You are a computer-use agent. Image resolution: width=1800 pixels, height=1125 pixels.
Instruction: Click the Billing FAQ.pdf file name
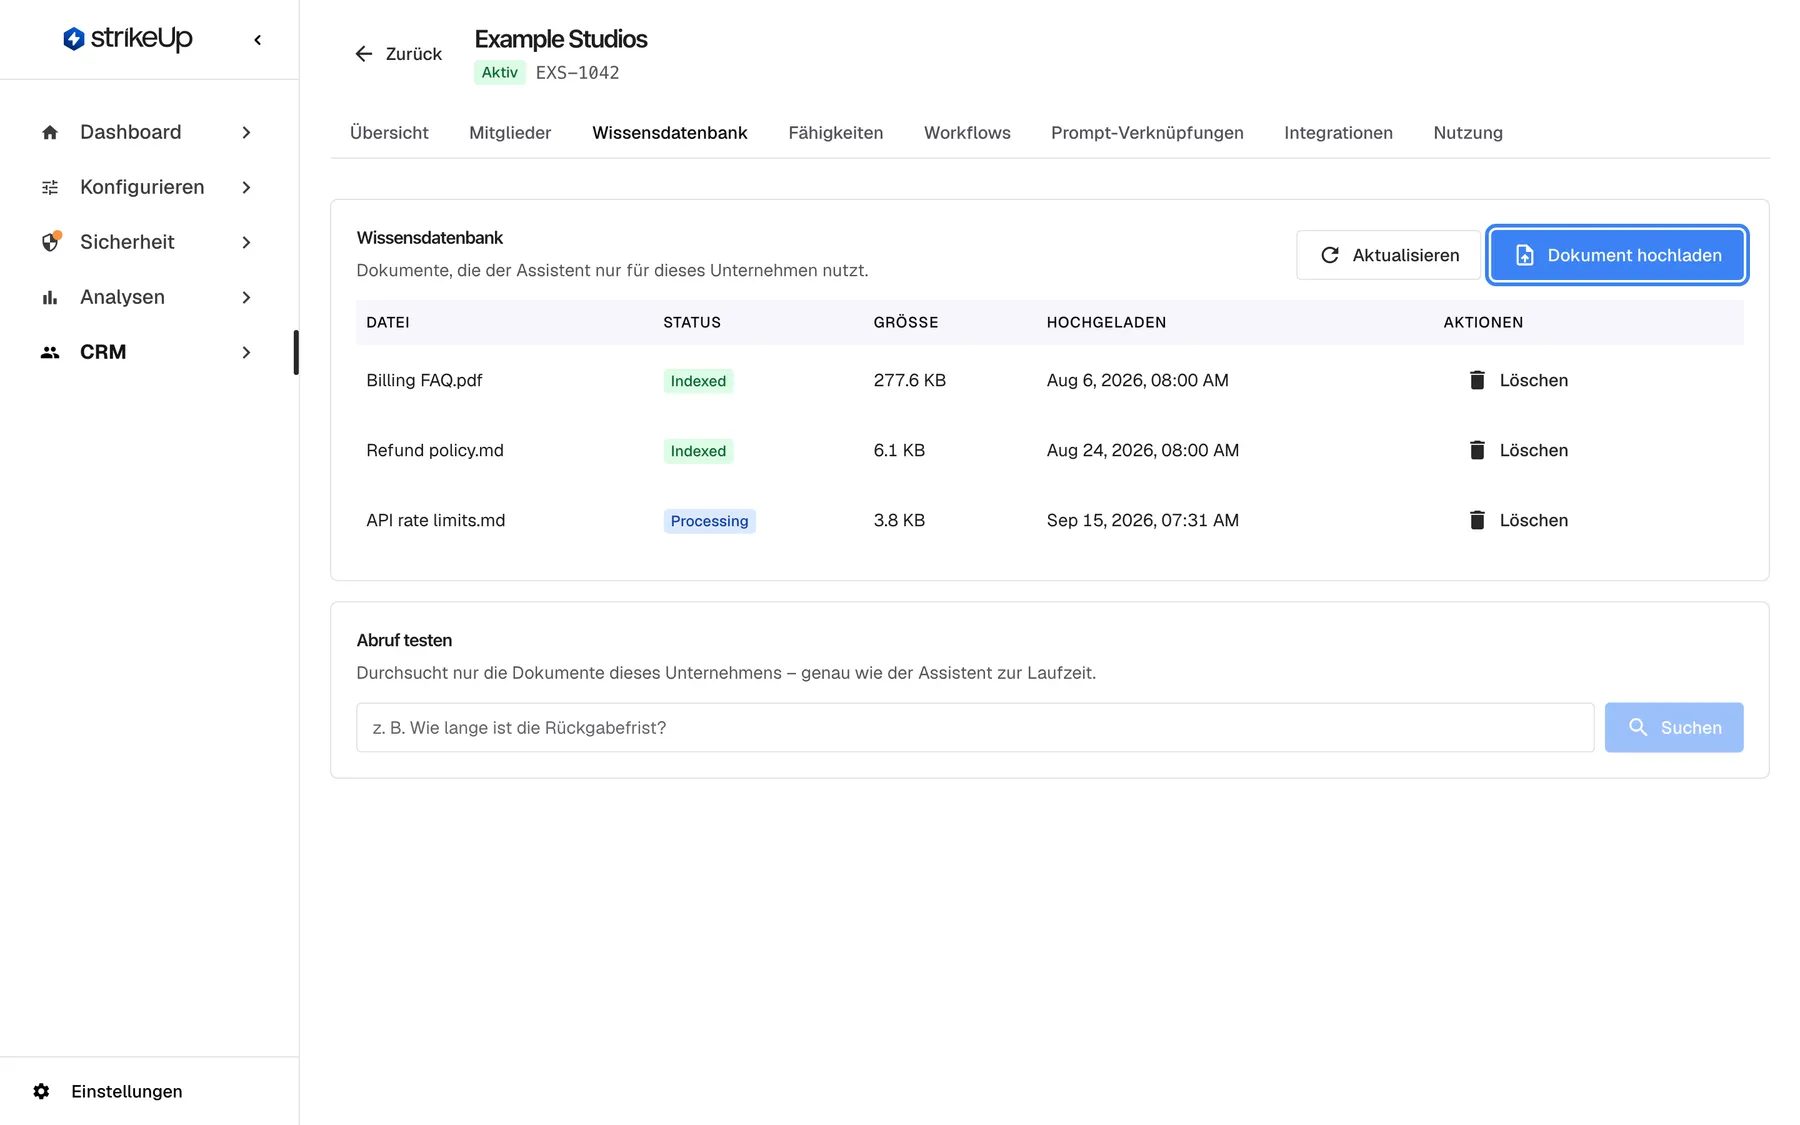pyautogui.click(x=424, y=381)
